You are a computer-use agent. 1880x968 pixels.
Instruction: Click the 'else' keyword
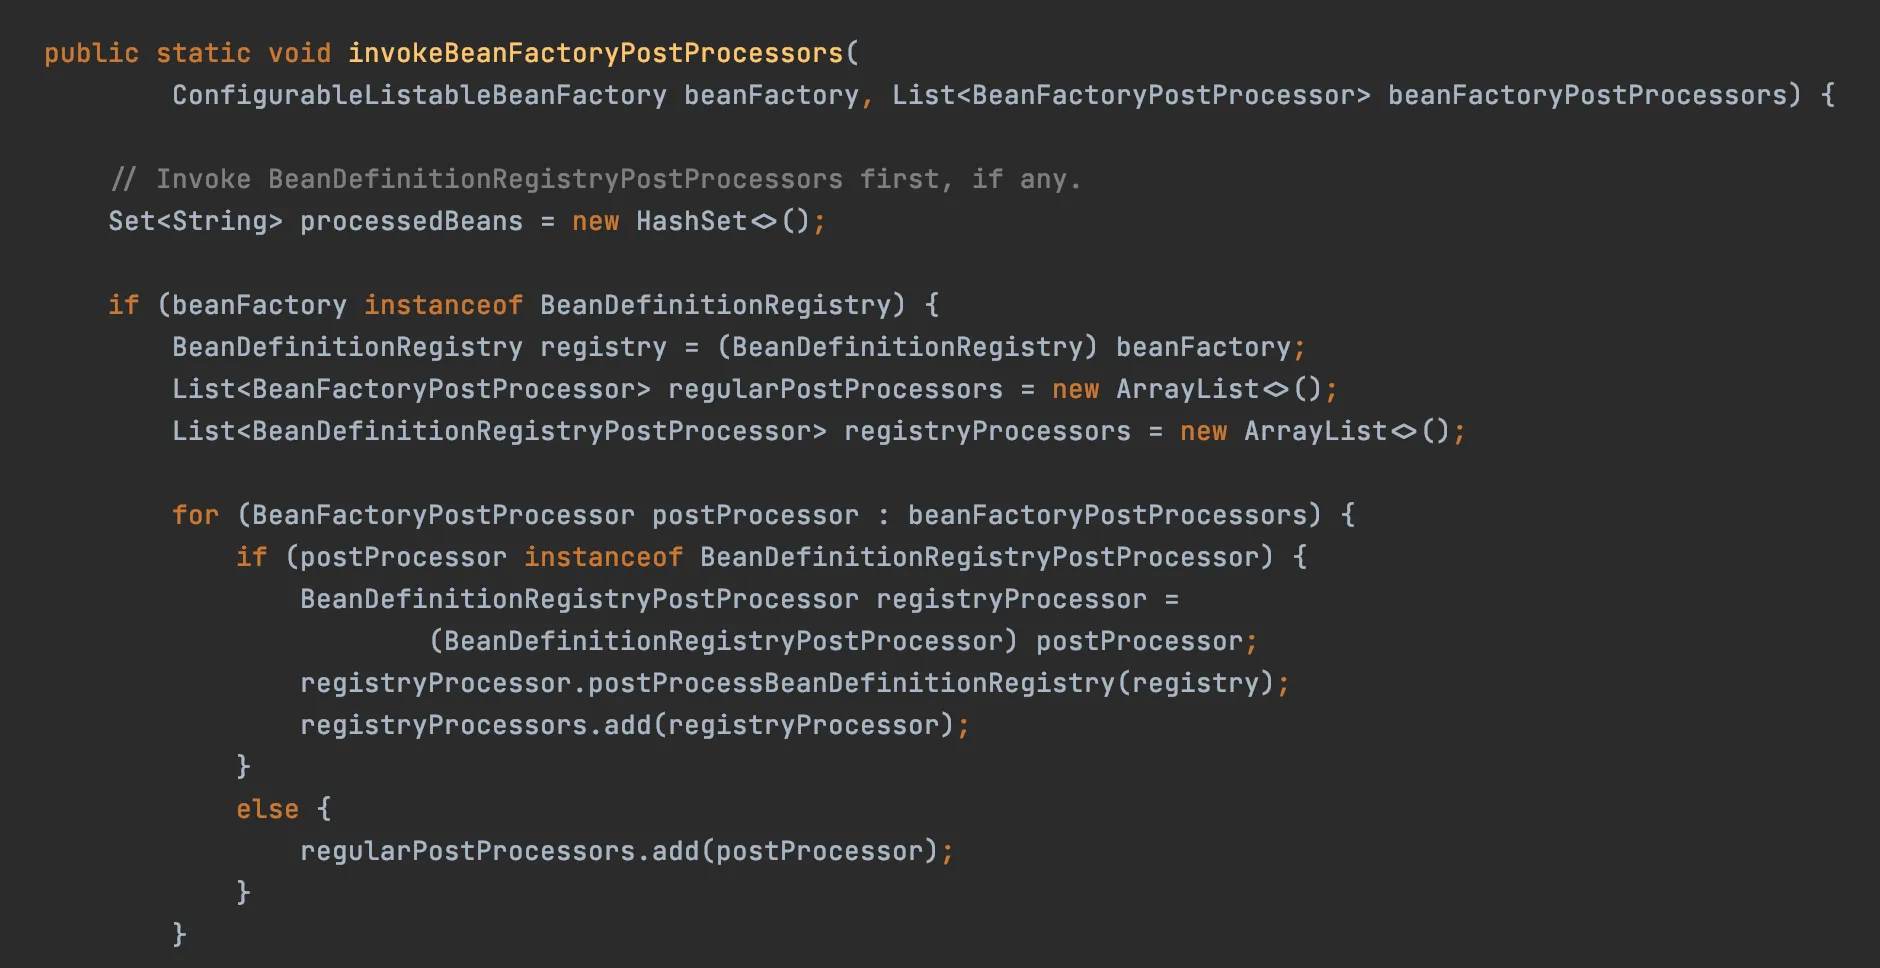[267, 809]
